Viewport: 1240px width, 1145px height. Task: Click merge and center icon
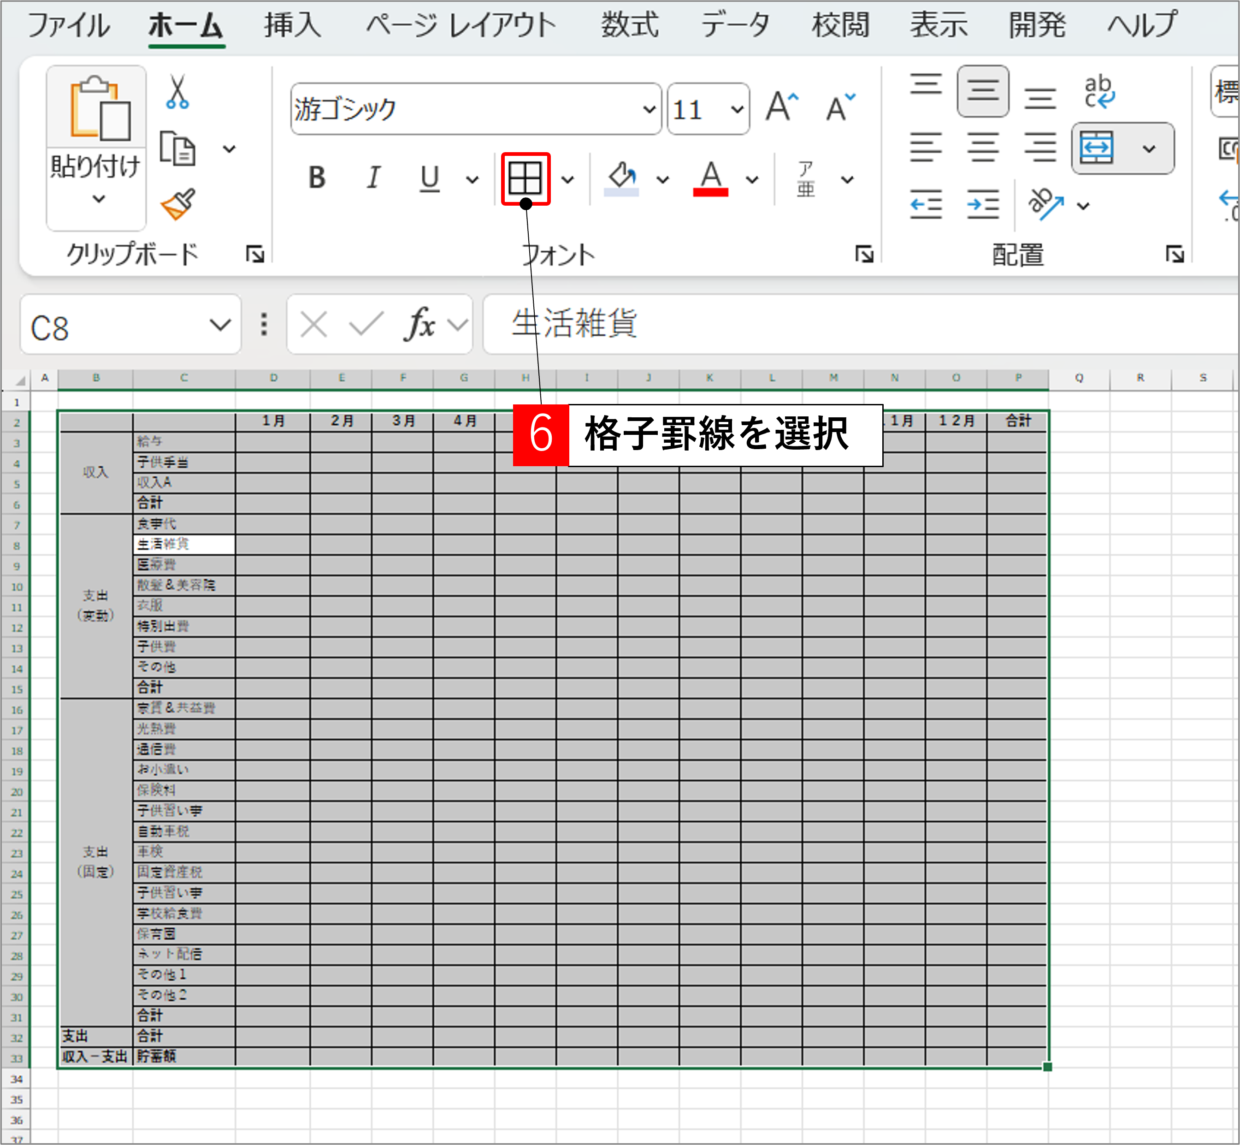click(1097, 148)
